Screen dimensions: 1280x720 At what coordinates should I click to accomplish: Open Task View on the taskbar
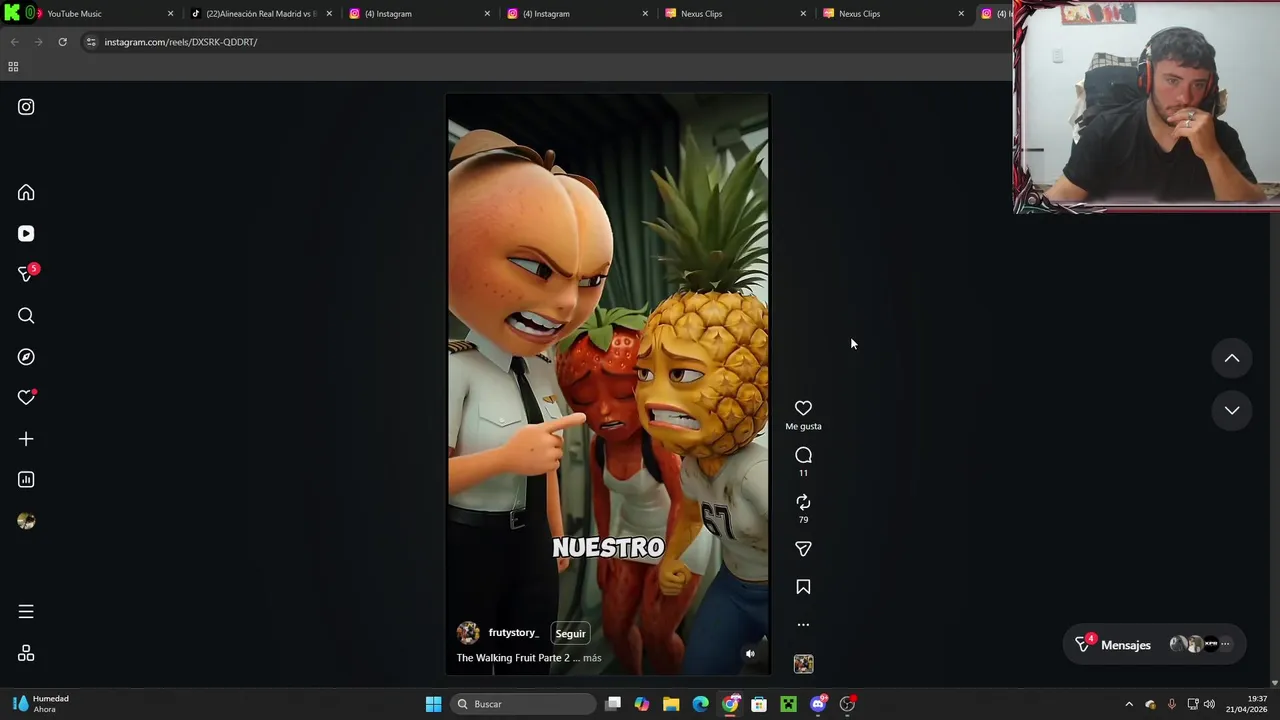613,704
